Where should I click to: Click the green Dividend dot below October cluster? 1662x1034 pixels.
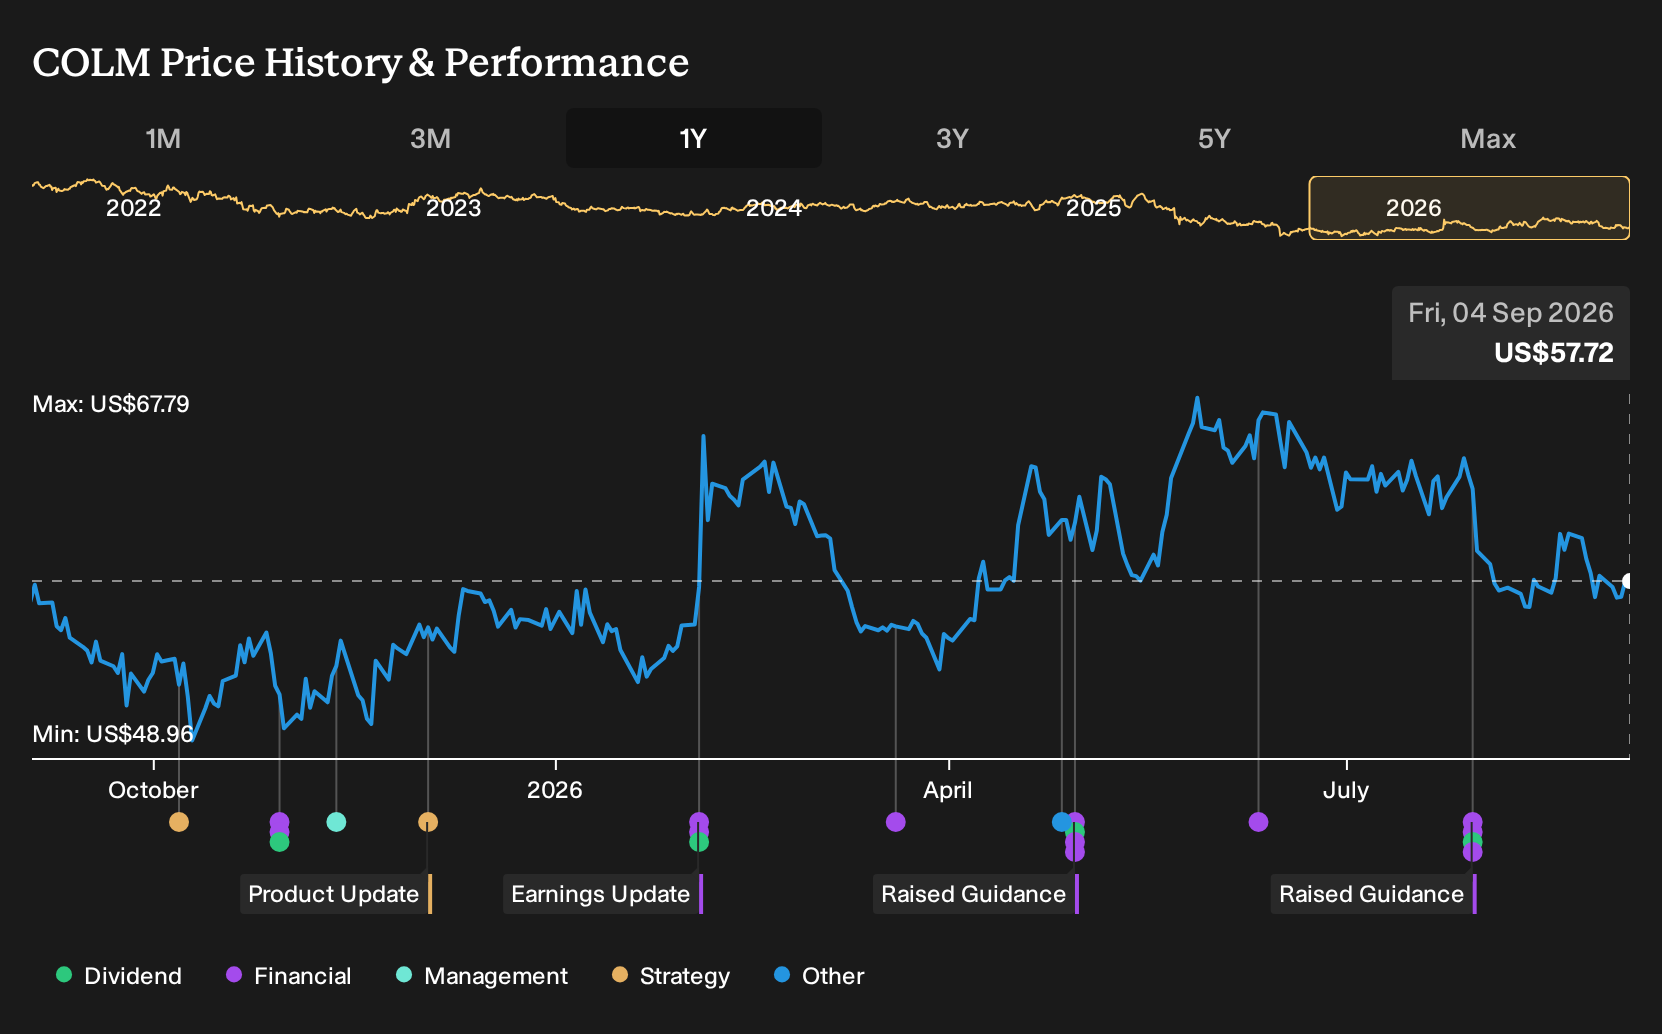click(280, 843)
